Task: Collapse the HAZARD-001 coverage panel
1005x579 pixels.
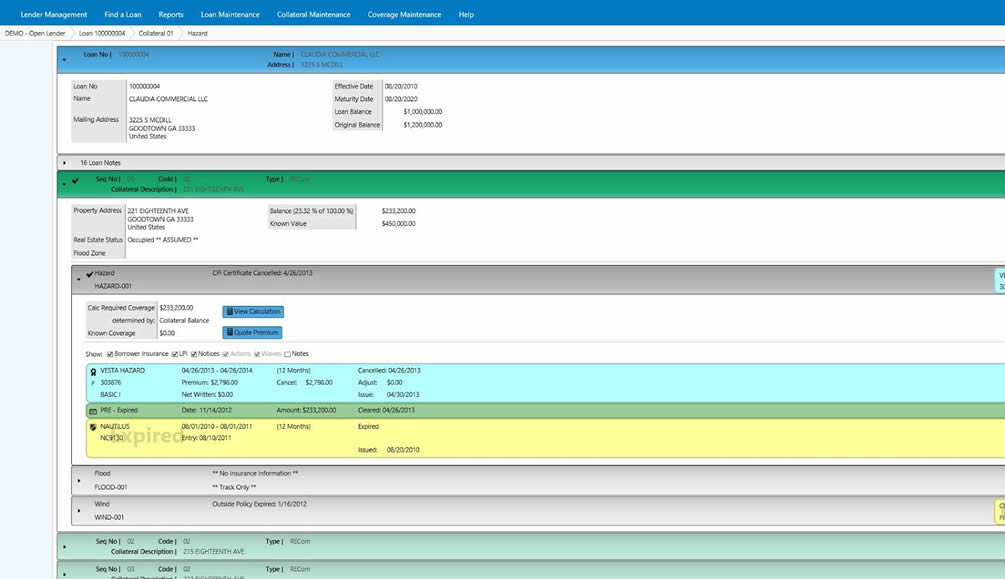Action: point(79,280)
